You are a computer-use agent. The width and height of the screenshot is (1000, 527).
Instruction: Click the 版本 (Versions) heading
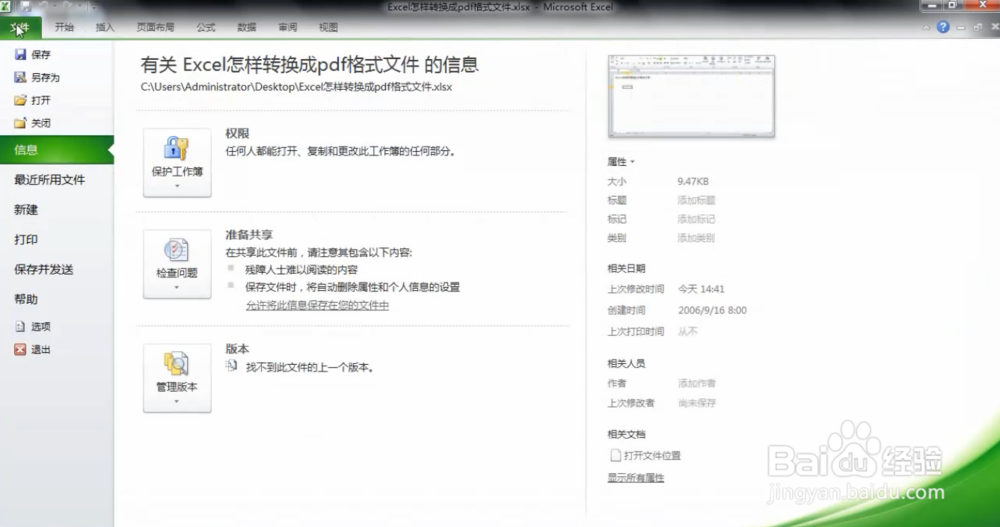[x=237, y=349]
